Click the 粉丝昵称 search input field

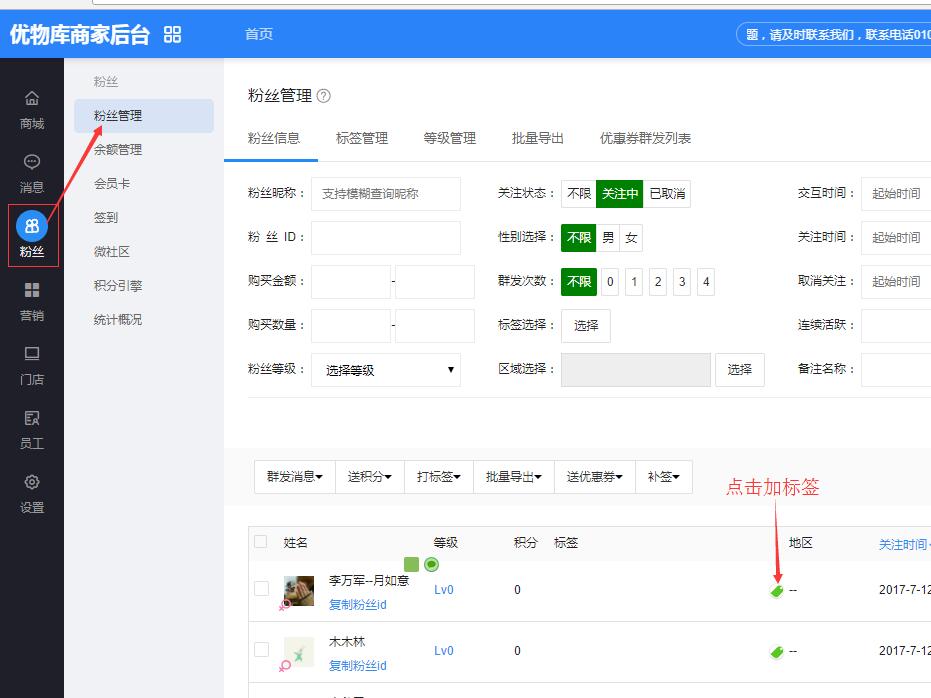pyautogui.click(x=385, y=194)
